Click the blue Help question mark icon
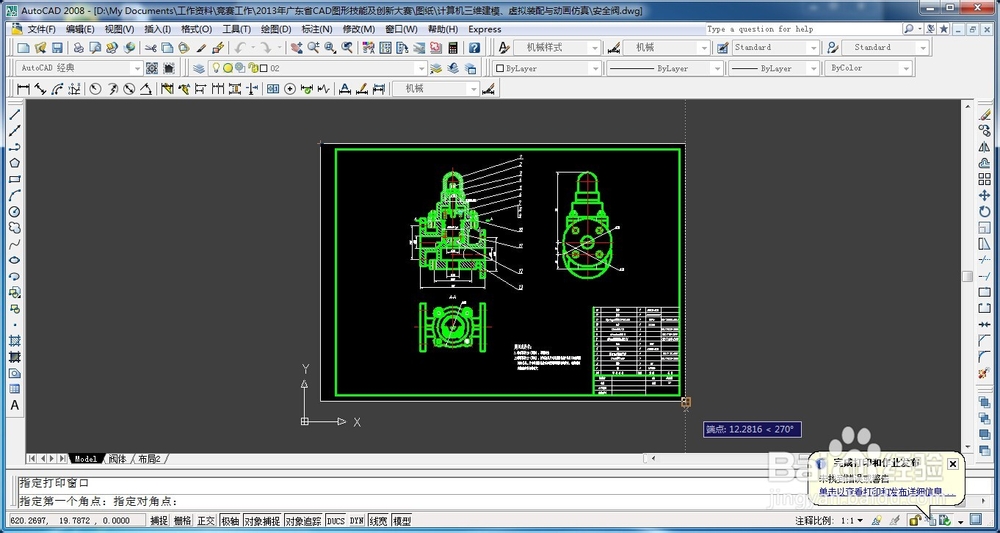The image size is (1000, 533). (x=474, y=48)
